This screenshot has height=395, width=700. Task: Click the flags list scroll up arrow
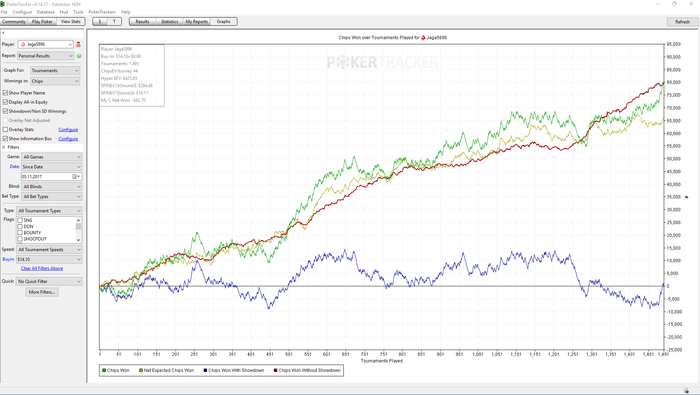coord(79,220)
